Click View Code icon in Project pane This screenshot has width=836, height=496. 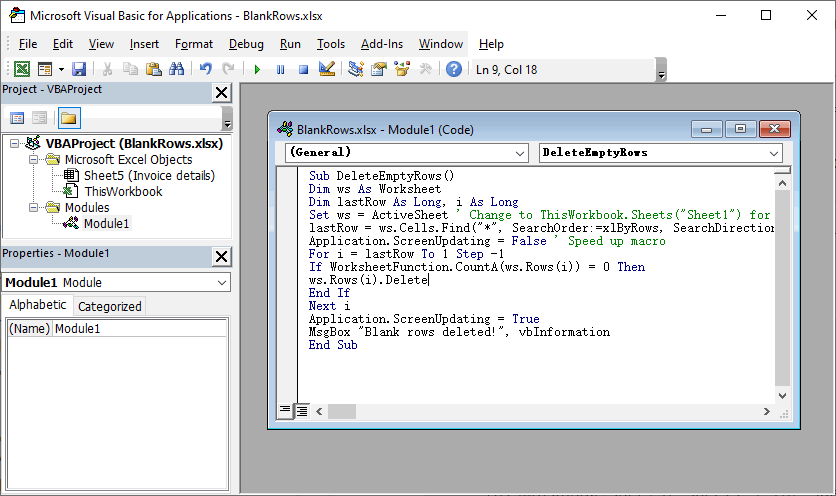(17, 118)
